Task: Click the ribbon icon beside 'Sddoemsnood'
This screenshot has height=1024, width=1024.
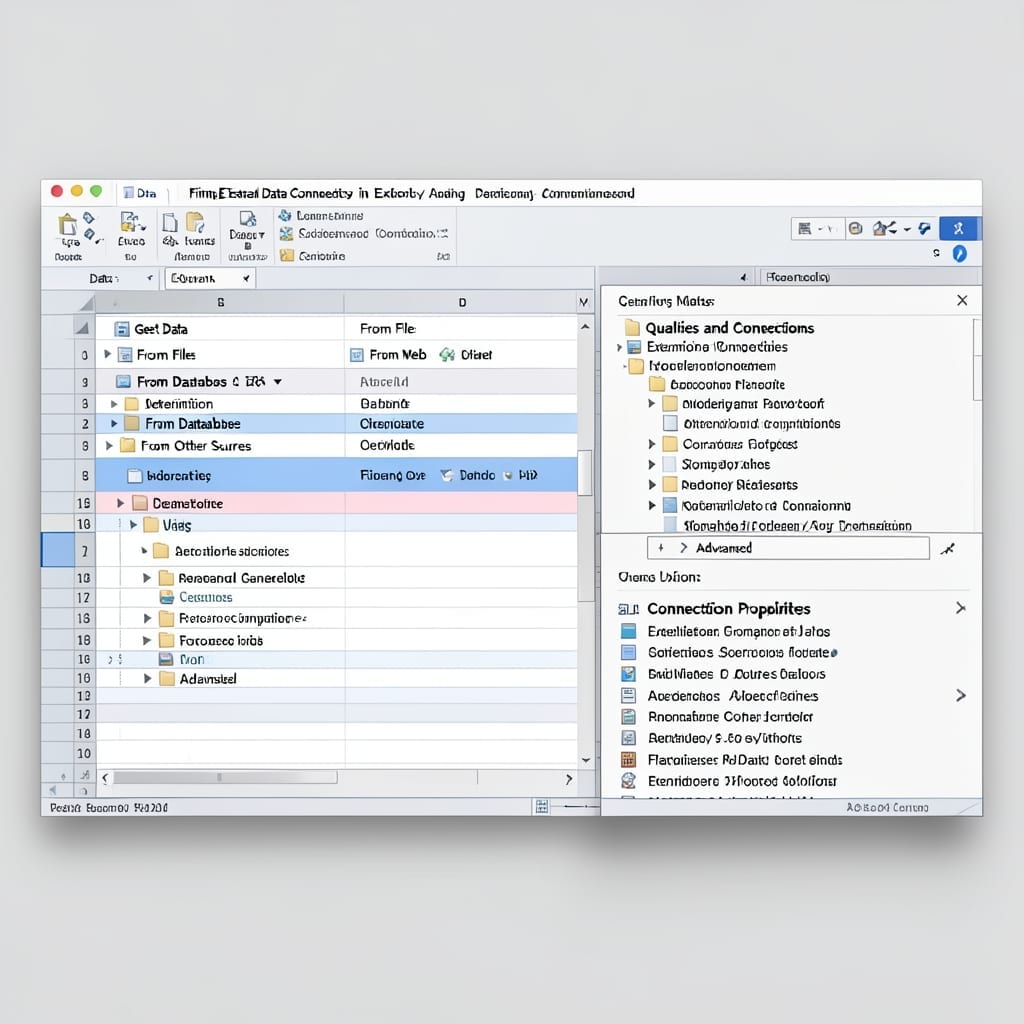Action: (286, 234)
